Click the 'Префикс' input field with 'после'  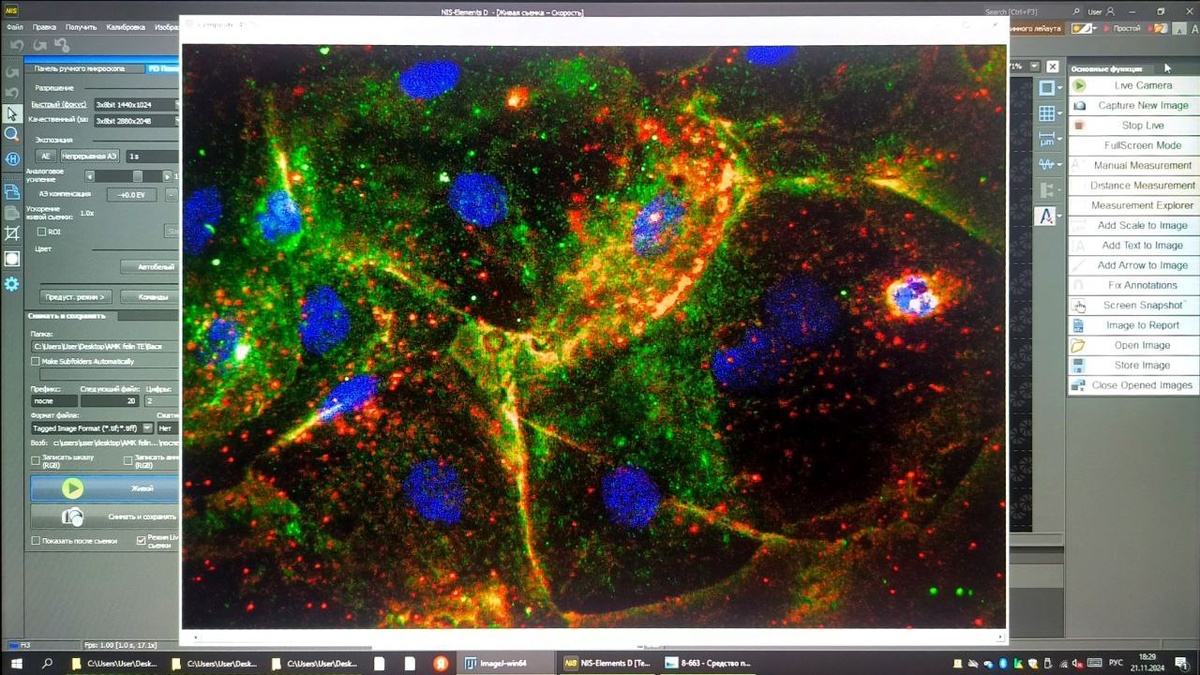pos(53,400)
